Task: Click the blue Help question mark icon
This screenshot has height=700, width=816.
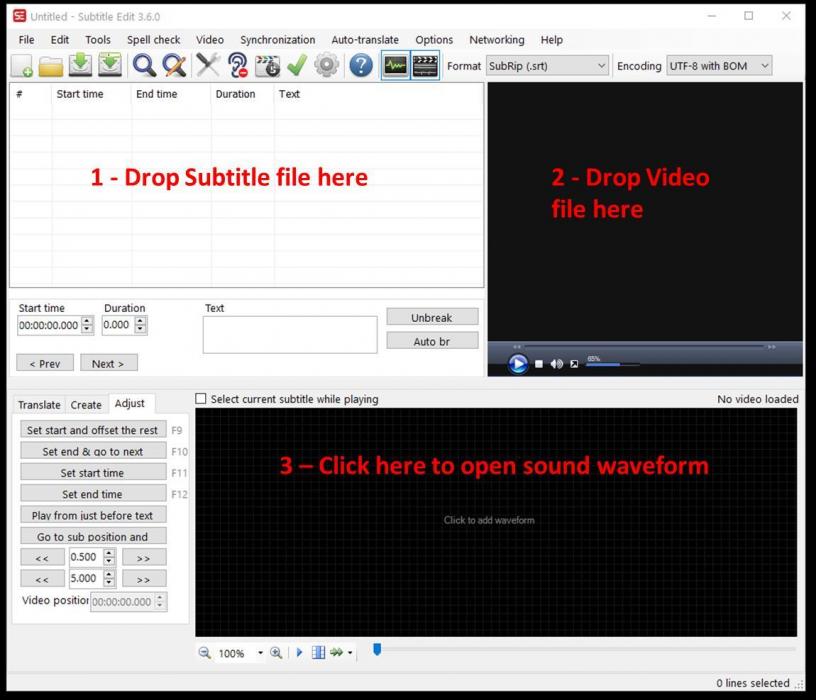Action: (361, 66)
